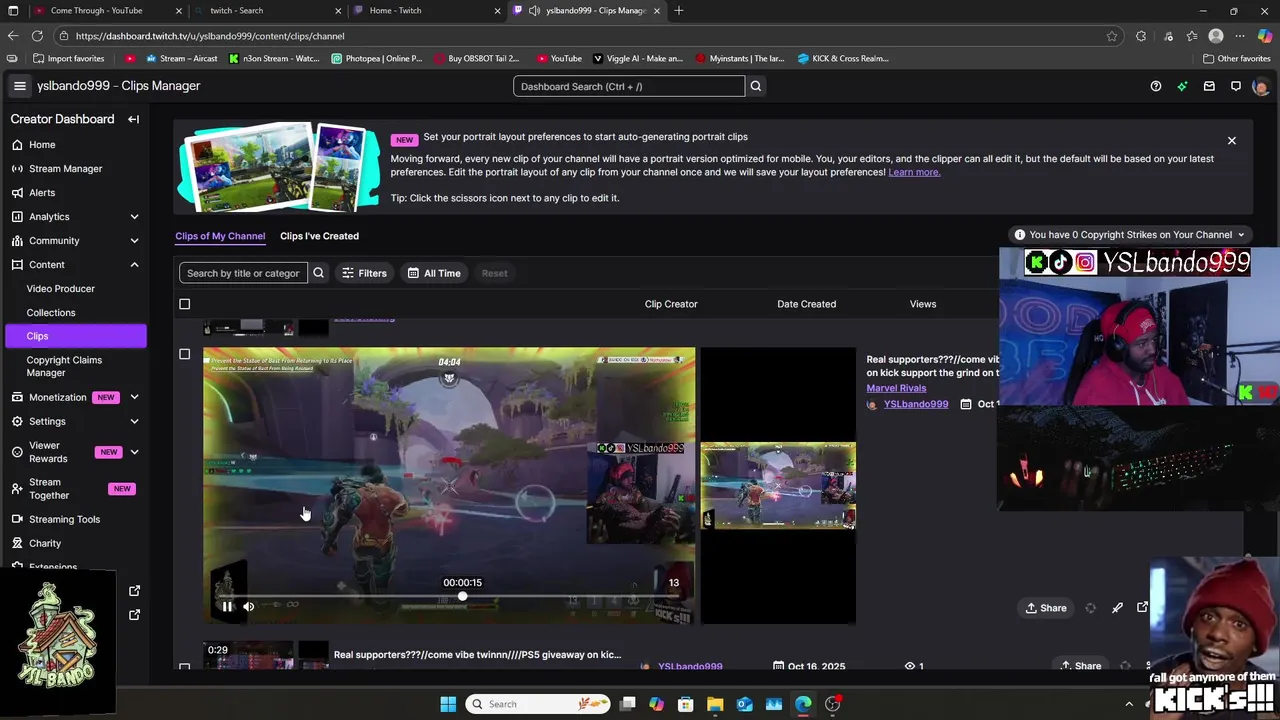Open the Marvel Rivals game link
The height and width of the screenshot is (720, 1280).
896,388
